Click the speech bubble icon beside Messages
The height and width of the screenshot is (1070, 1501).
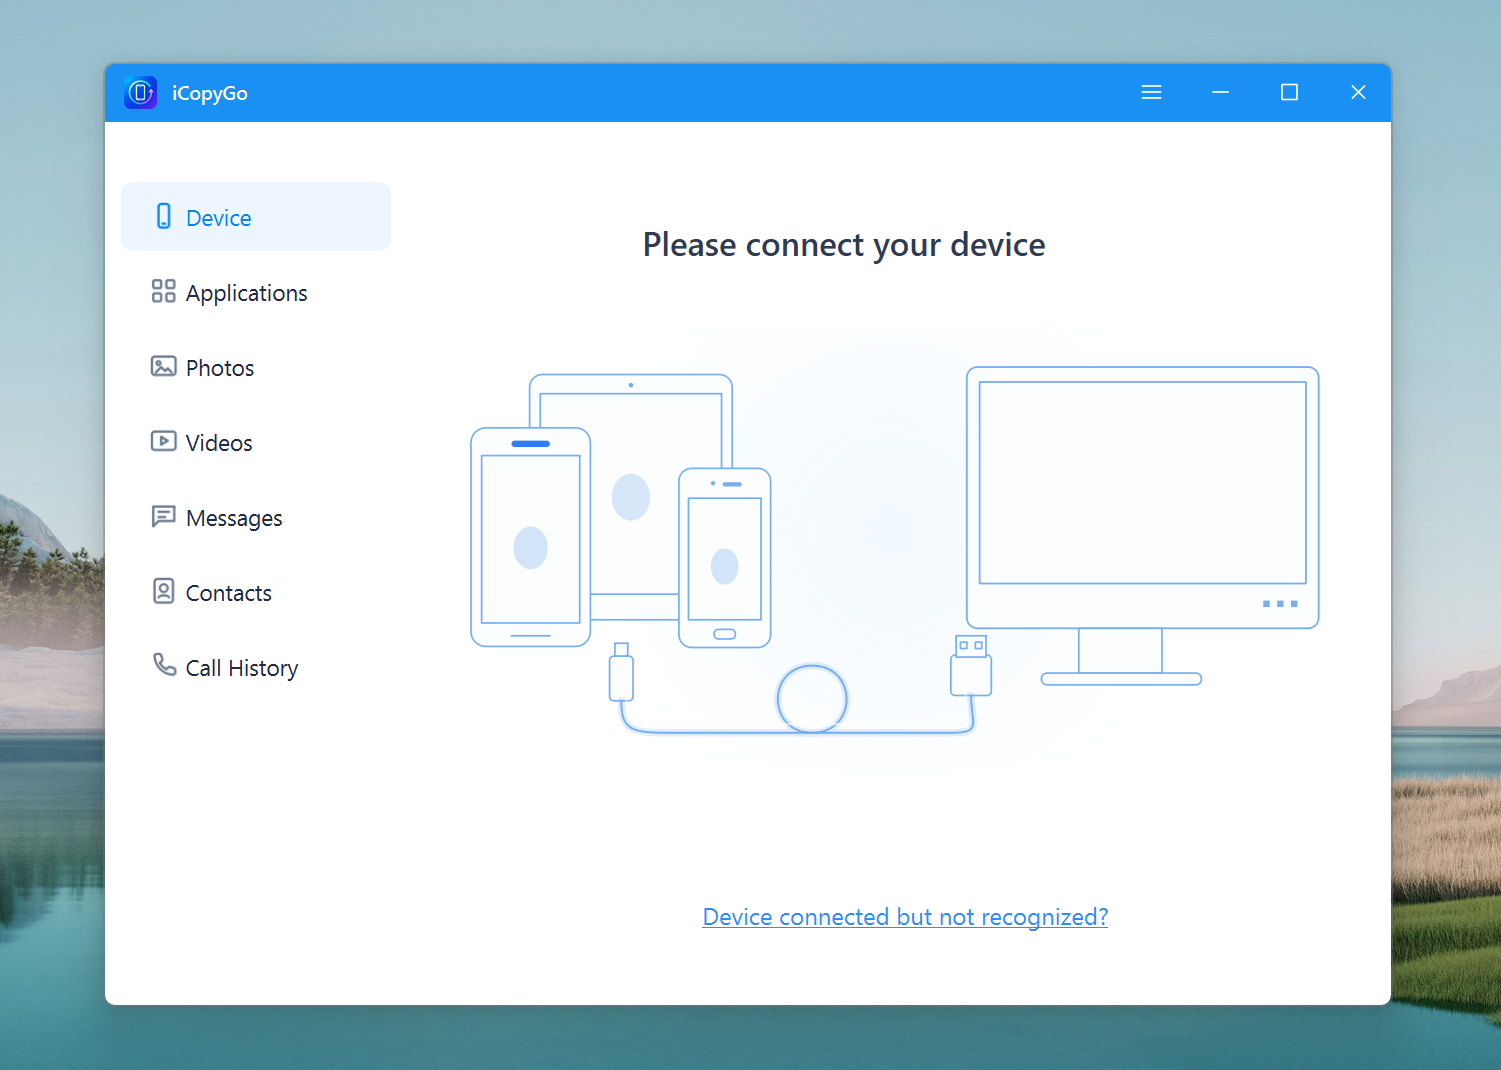click(x=163, y=516)
